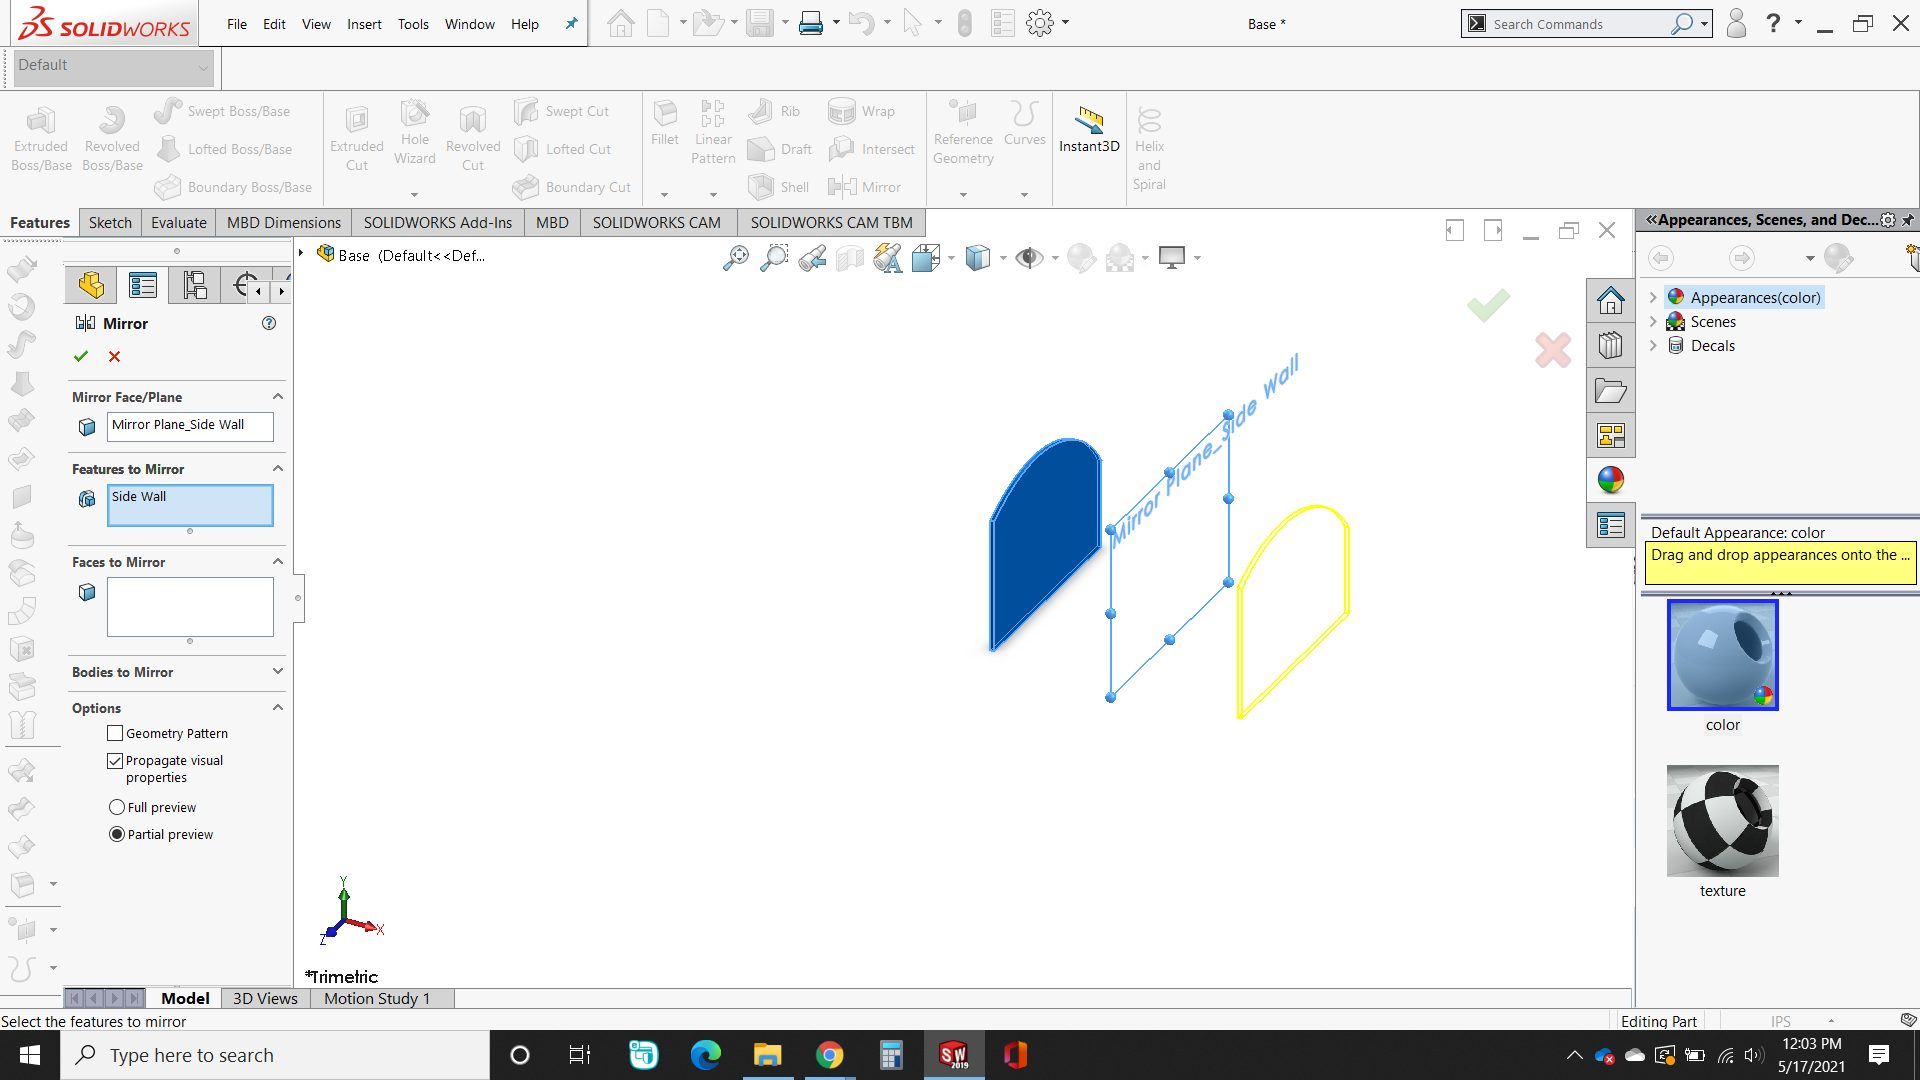
Task: Click the Instant3D tool
Action: [x=1089, y=131]
